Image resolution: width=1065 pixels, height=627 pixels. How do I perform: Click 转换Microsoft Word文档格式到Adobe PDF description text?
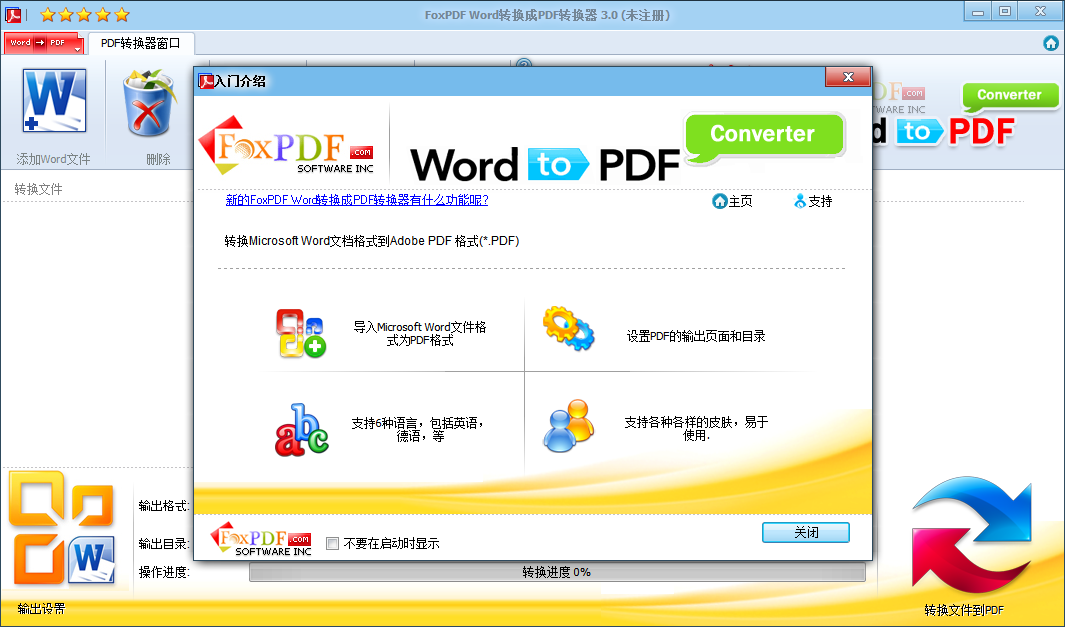[372, 240]
